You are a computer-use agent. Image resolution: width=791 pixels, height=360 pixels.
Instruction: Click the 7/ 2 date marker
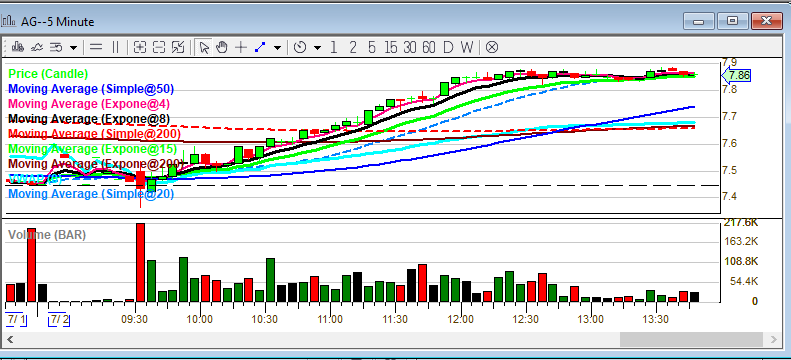tap(59, 319)
